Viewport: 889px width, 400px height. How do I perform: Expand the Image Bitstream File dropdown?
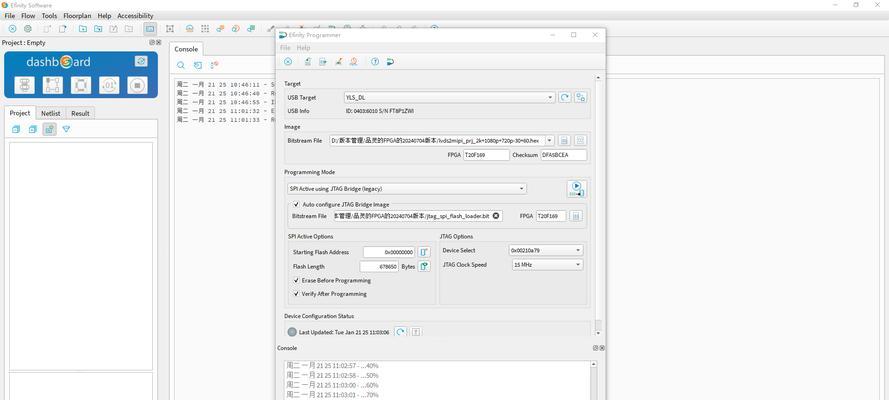[x=549, y=140]
